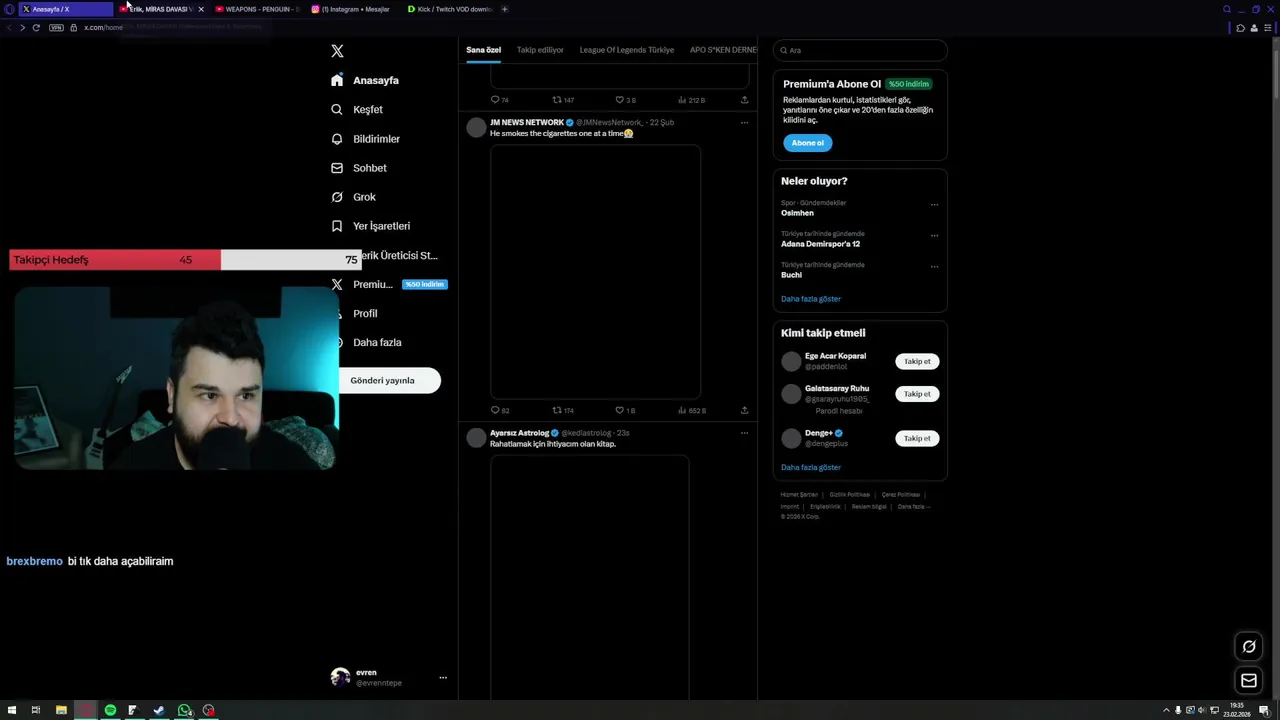The height and width of the screenshot is (720, 1280).
Task: Click the Abone ol premium button
Action: tap(807, 143)
